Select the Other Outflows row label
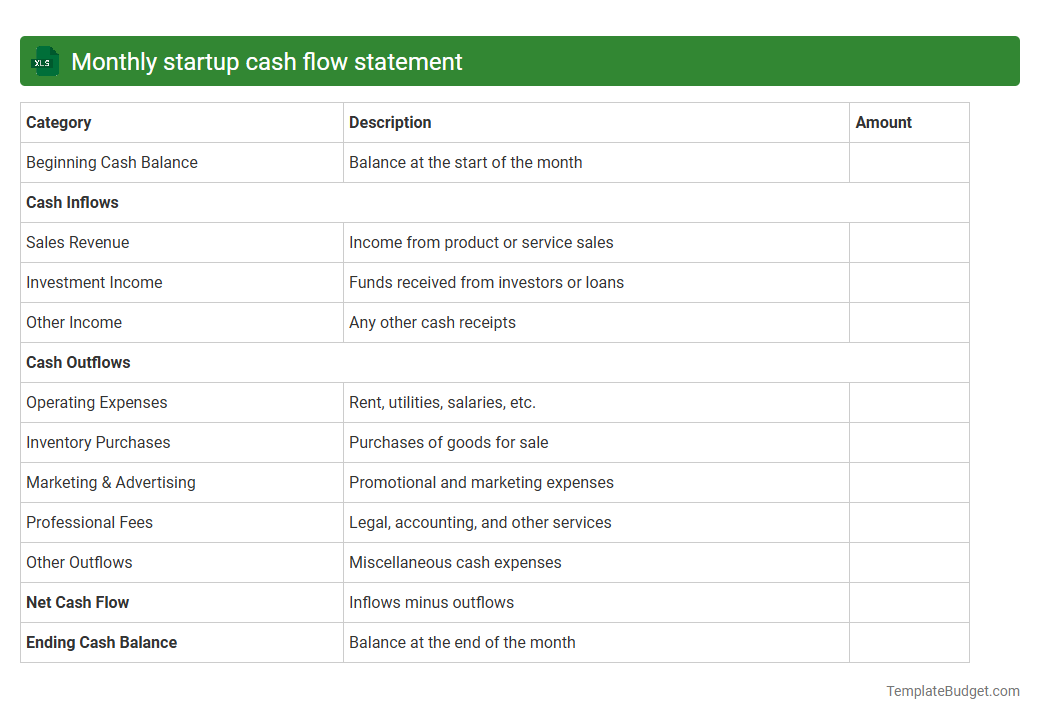This screenshot has width=1040, height=720. pos(79,562)
